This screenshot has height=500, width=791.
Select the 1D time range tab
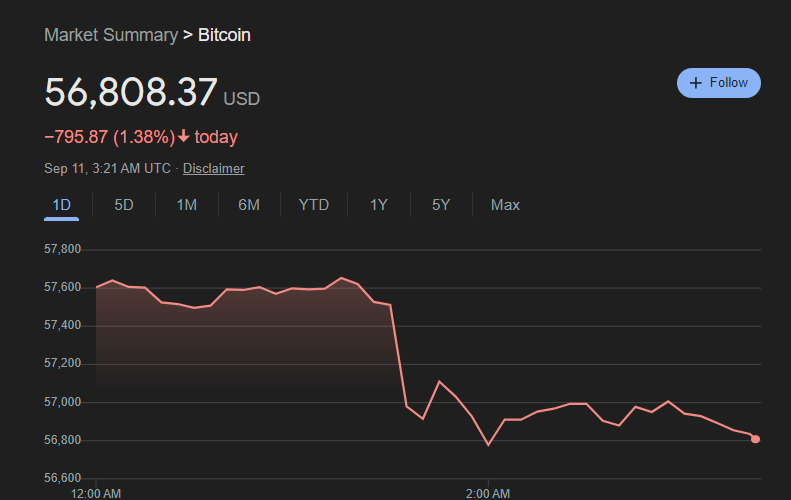61,205
